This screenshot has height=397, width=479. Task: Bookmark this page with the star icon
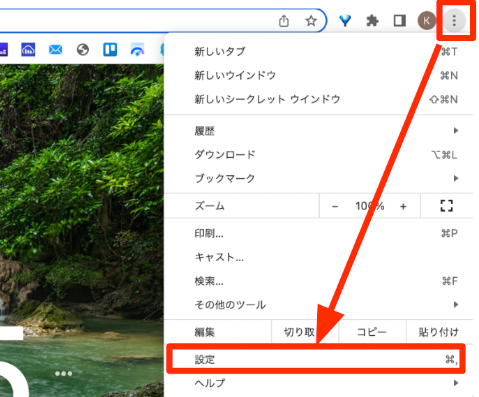pos(311,21)
